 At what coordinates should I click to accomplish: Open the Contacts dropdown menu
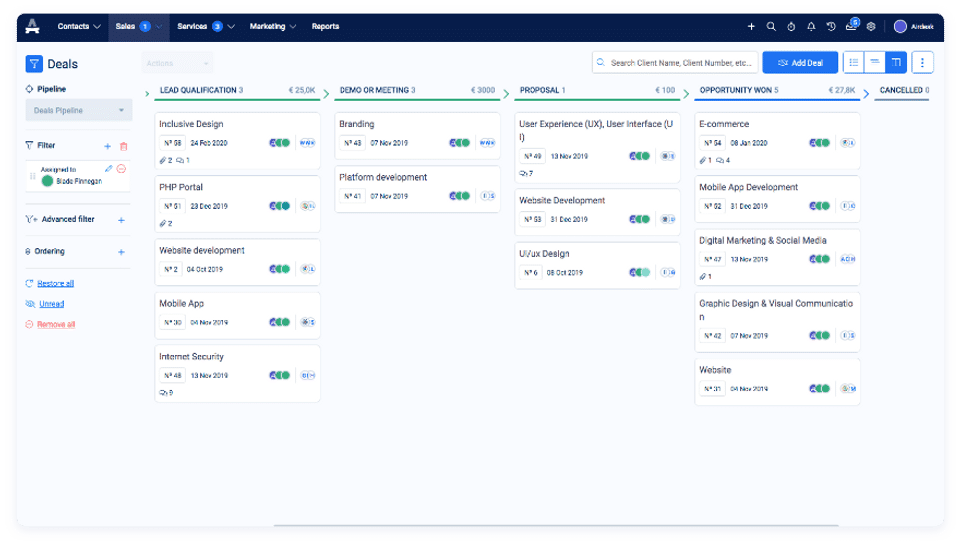[79, 26]
